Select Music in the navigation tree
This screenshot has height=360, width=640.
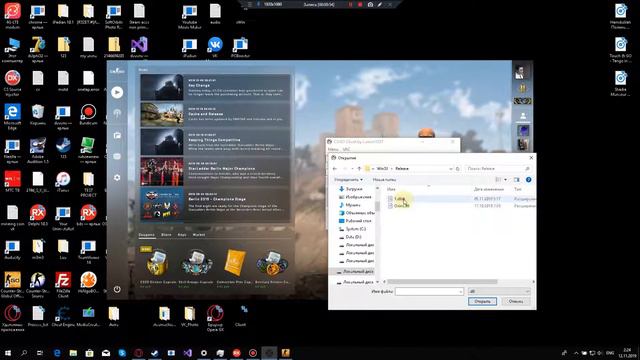pos(353,205)
